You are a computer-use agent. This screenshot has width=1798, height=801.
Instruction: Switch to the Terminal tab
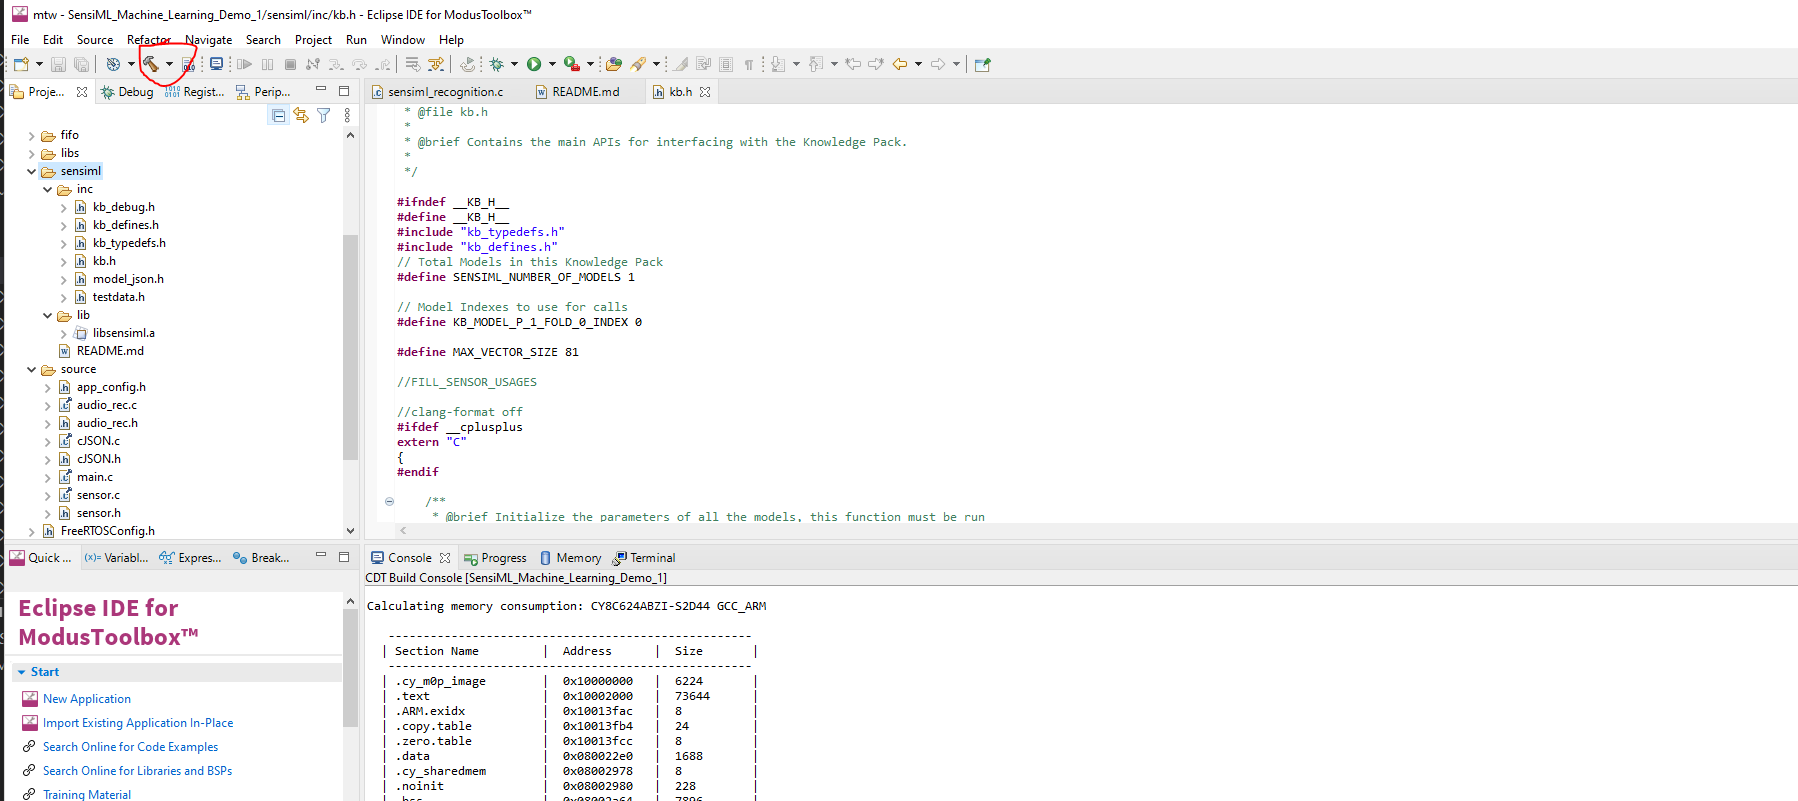(645, 558)
